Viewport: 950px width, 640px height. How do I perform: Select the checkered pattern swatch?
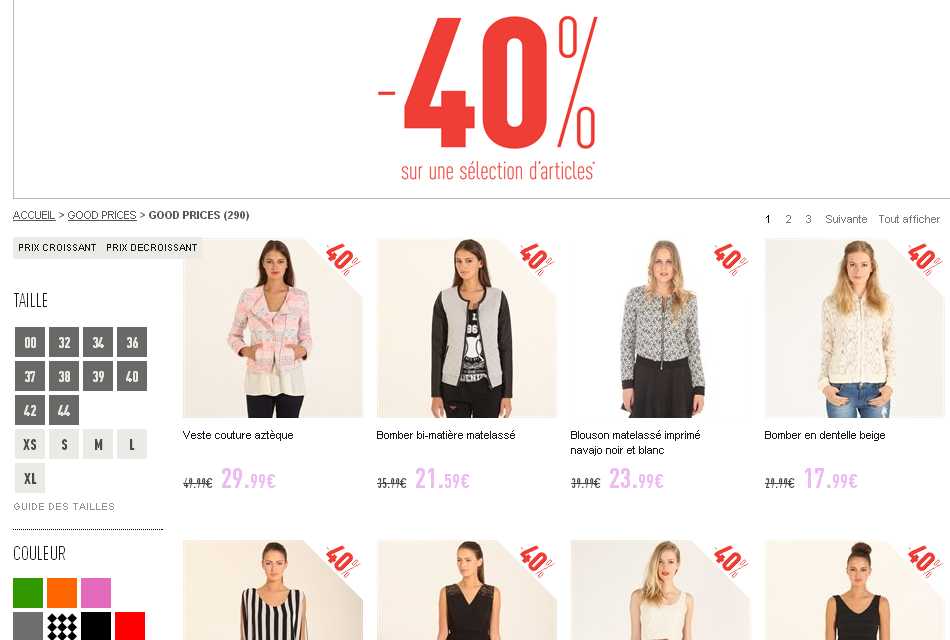coord(62,626)
